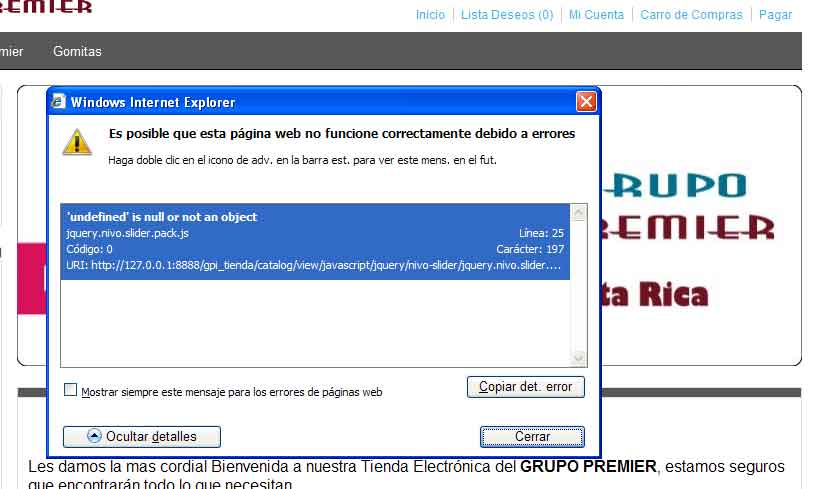Click the bold warning heading in dialog

pos(342,134)
